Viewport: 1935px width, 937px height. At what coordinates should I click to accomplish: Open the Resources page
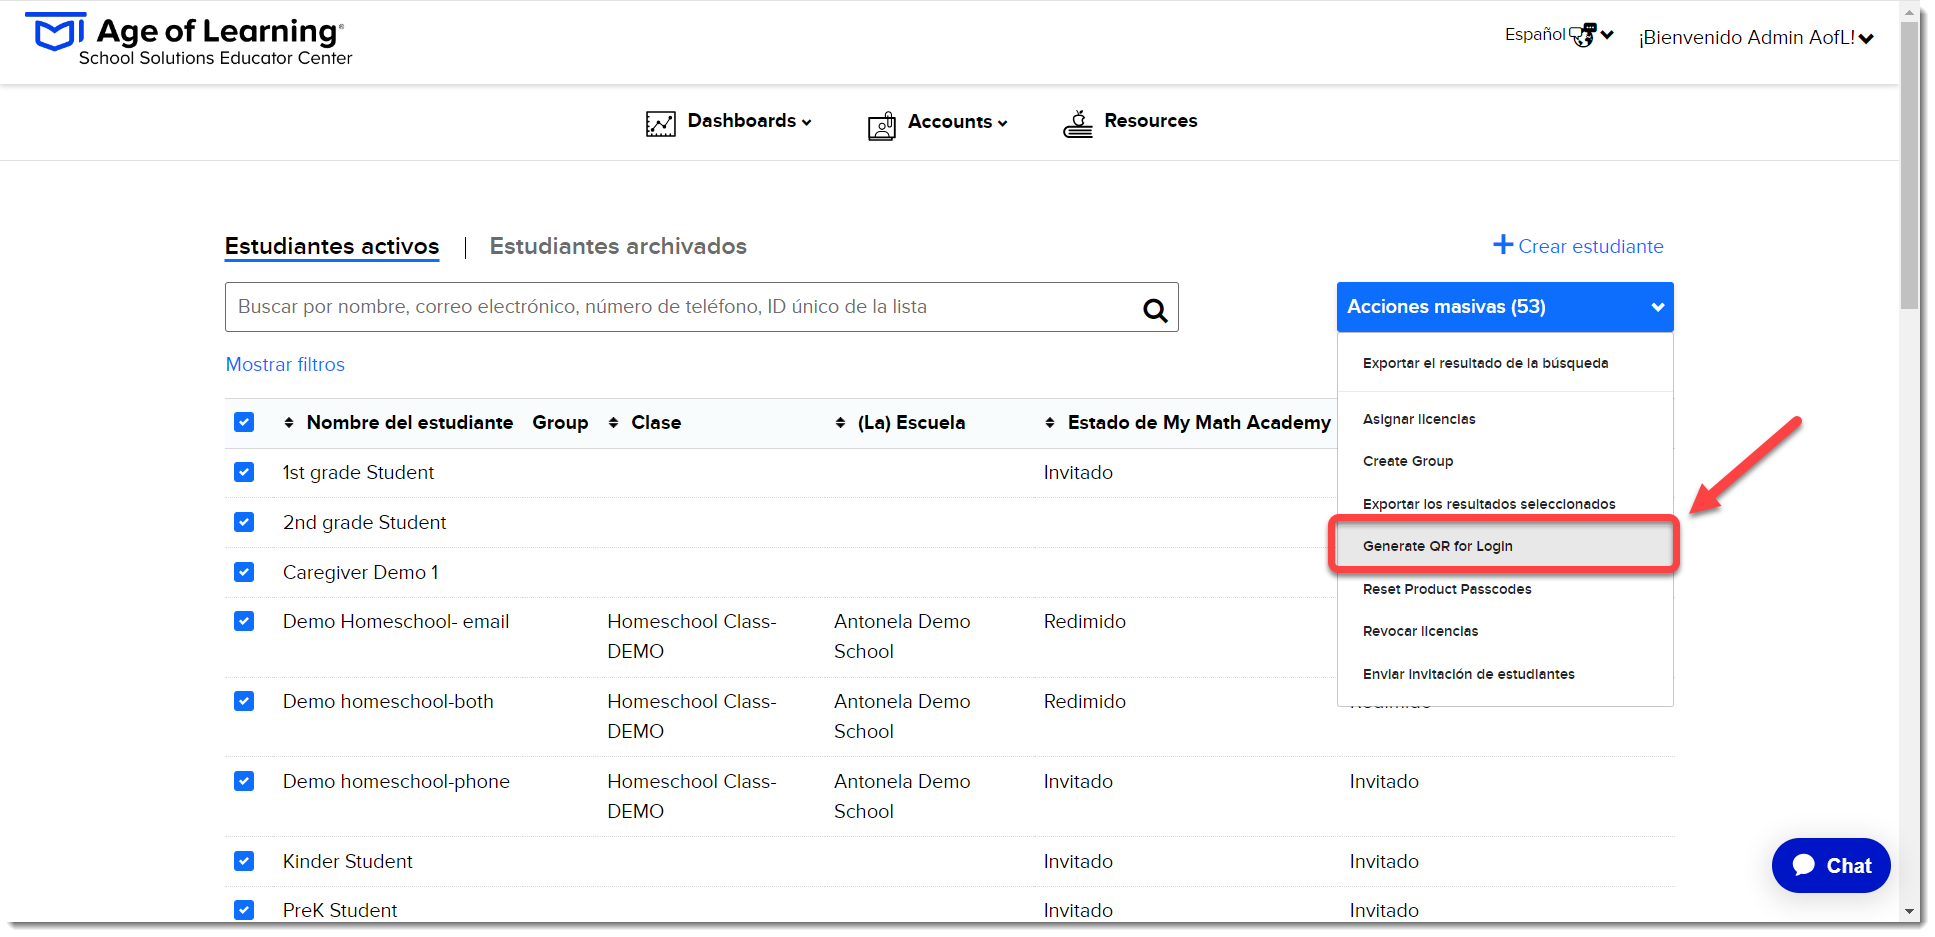(1150, 121)
